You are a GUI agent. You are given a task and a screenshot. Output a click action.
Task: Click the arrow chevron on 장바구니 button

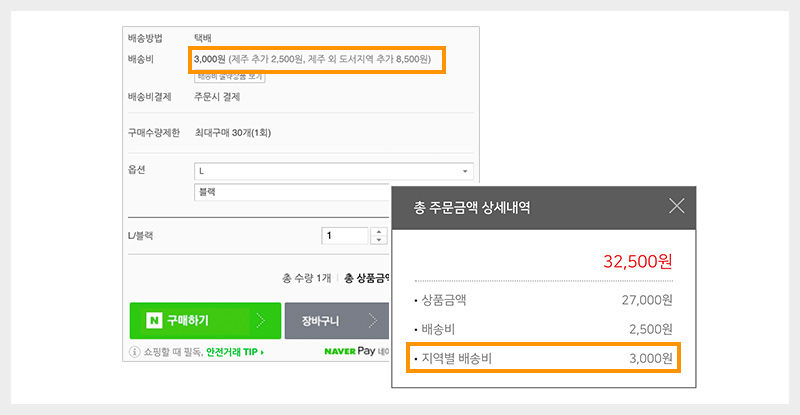370,321
